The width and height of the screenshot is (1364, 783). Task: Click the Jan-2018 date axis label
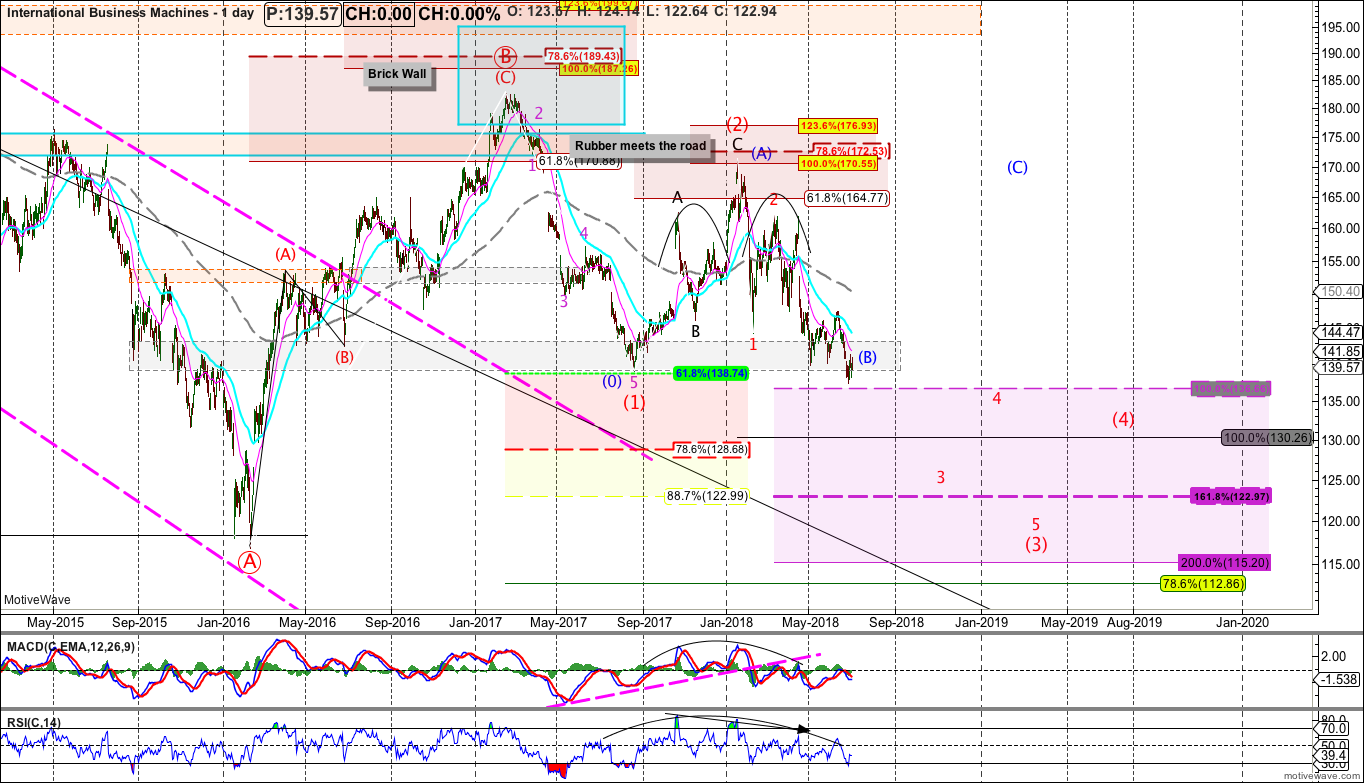727,621
